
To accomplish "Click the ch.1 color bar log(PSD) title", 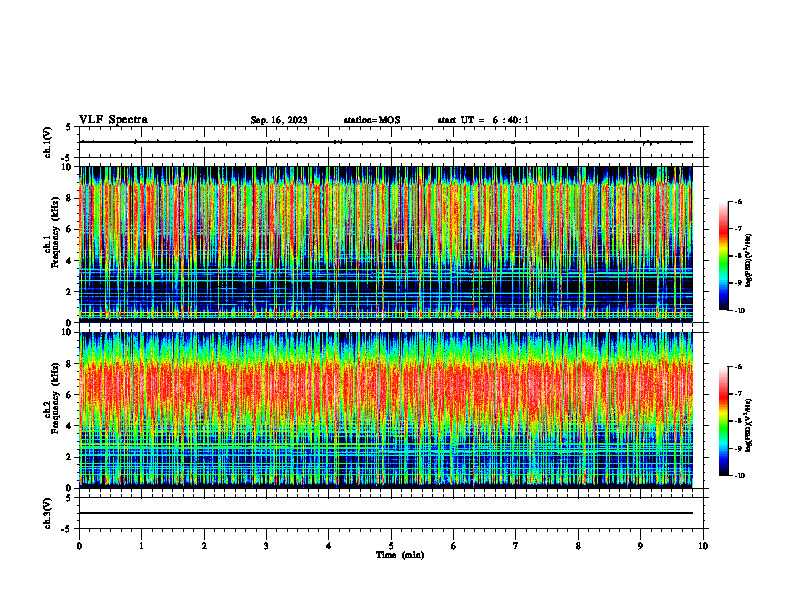I will click(749, 261).
